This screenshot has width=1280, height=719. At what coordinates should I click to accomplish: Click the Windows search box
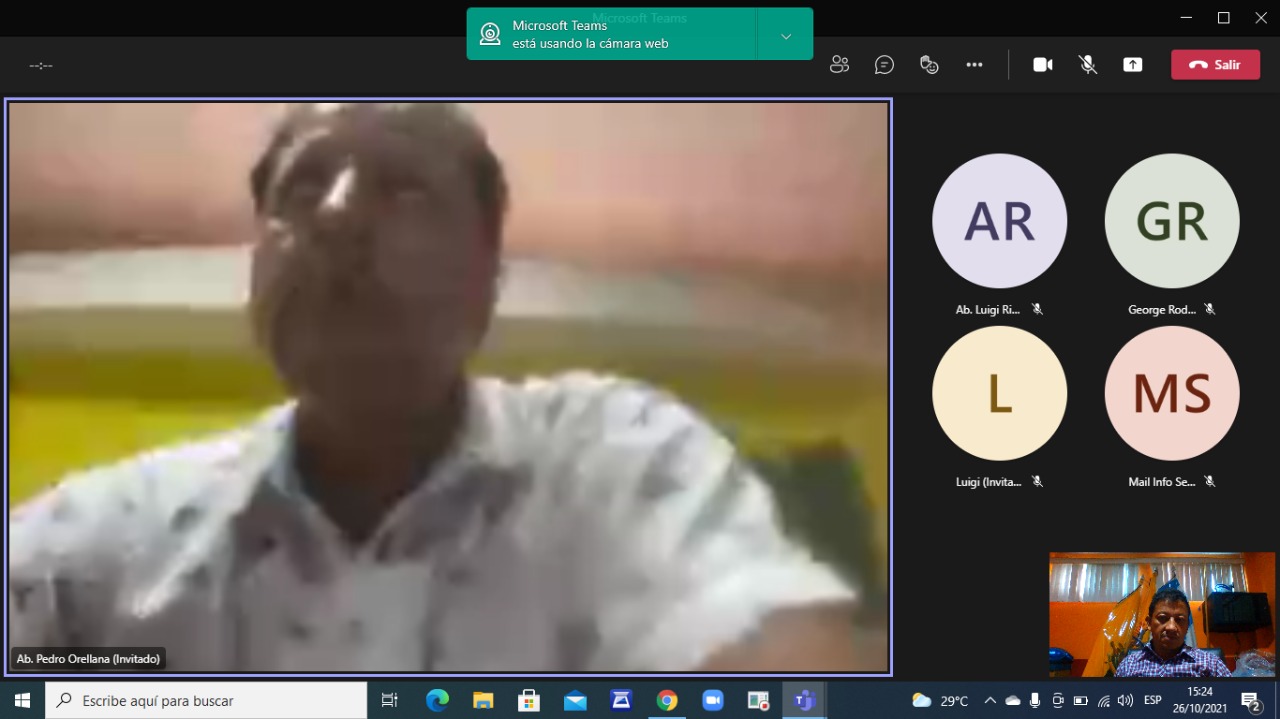[x=206, y=701]
